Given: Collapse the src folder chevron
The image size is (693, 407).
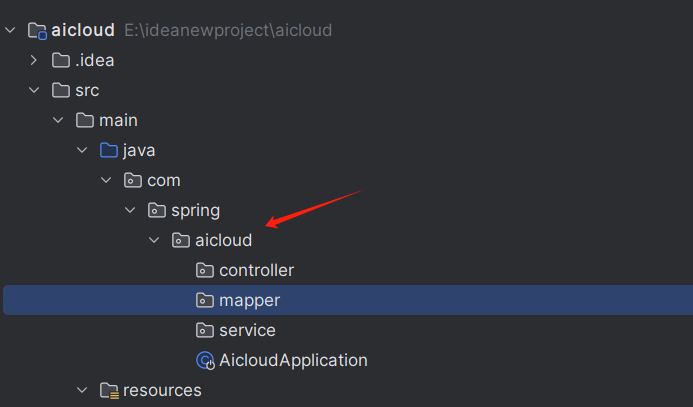Looking at the screenshot, I should coord(34,90).
